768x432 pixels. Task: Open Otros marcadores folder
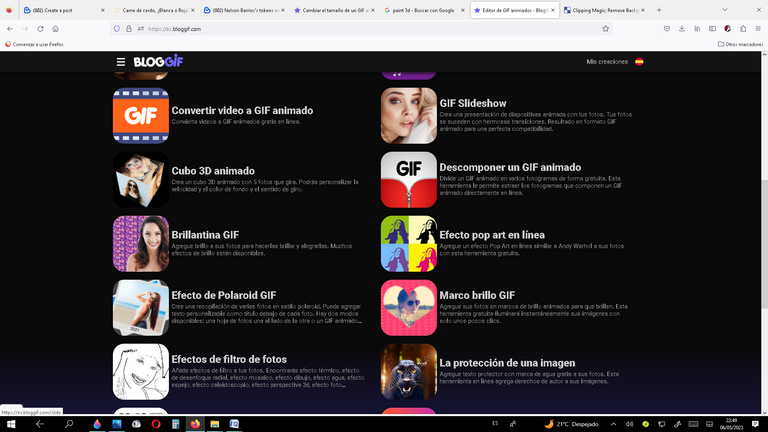[740, 44]
